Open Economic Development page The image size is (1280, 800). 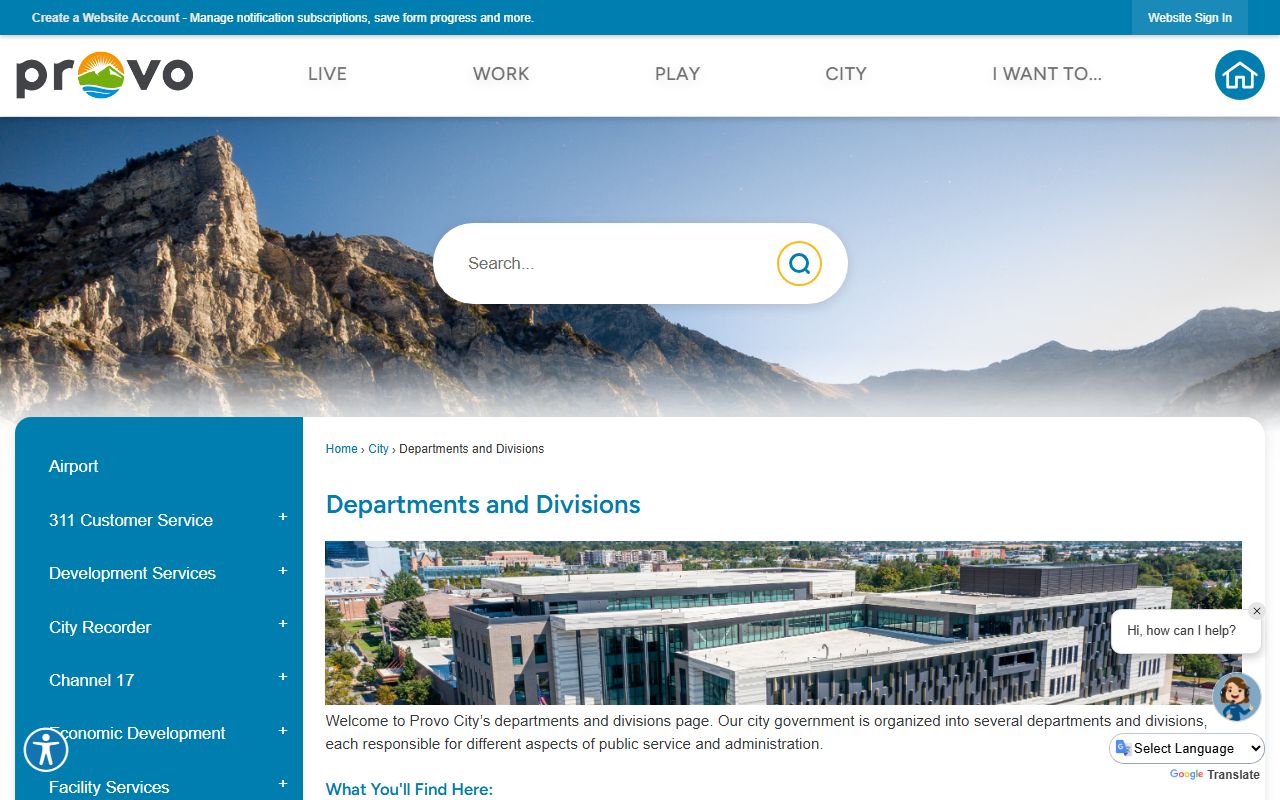(137, 733)
